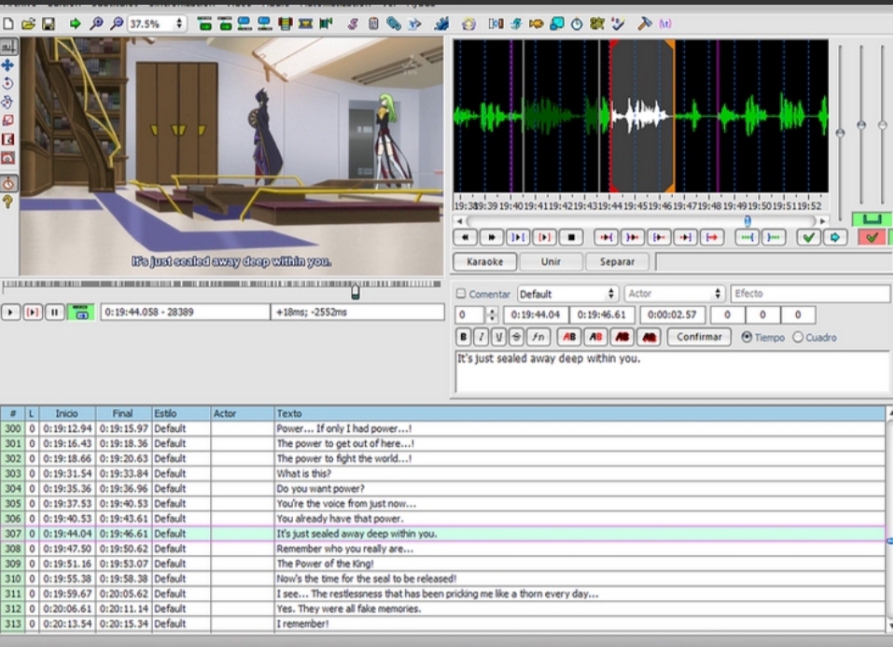Apply italic formatting to subtitle text
This screenshot has height=647, width=893.
[x=481, y=337]
